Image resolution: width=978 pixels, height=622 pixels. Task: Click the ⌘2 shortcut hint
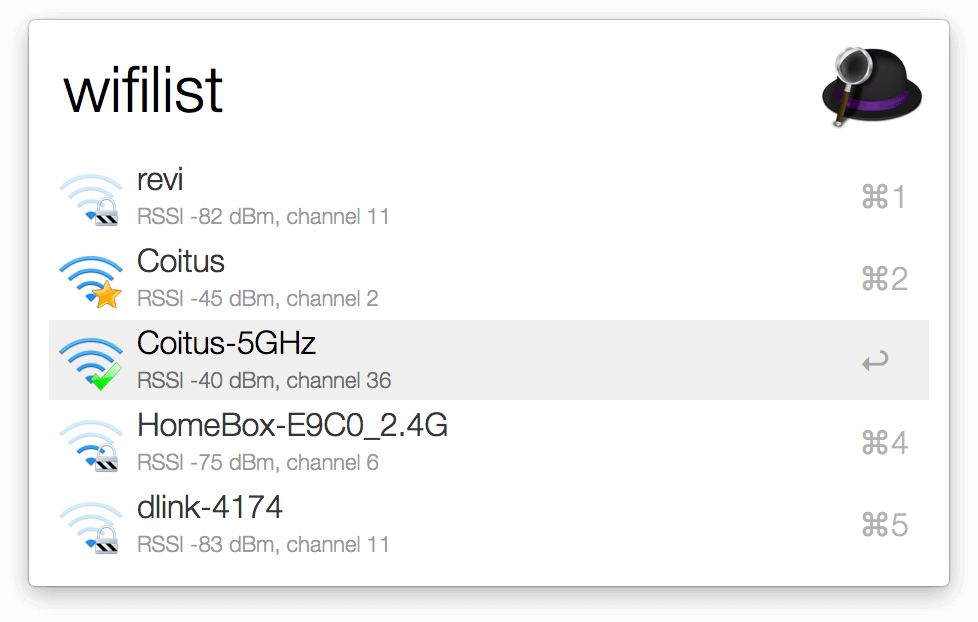884,279
